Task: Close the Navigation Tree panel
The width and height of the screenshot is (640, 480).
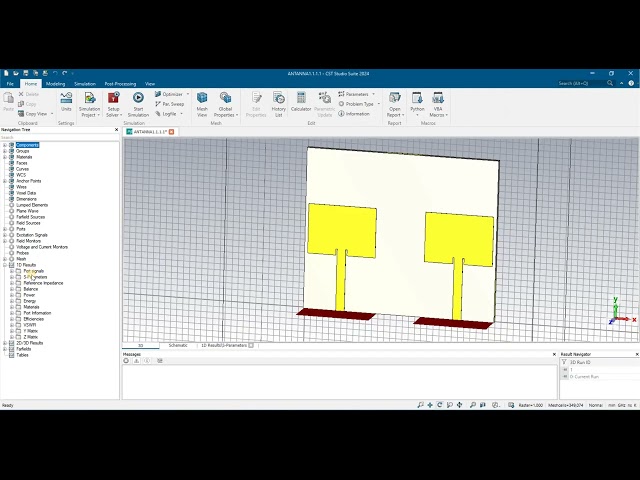Action: click(x=116, y=130)
